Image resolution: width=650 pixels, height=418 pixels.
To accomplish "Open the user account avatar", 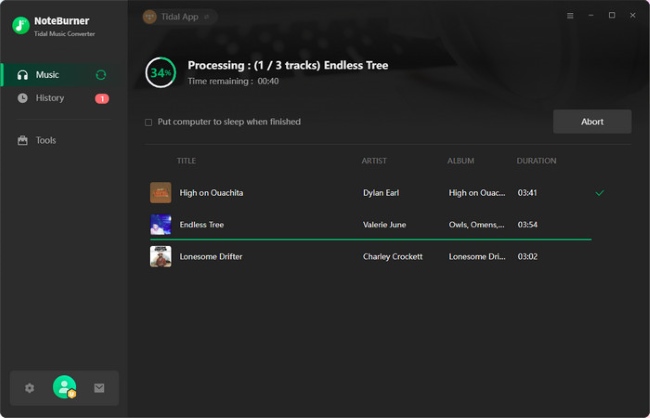I will click(x=64, y=387).
